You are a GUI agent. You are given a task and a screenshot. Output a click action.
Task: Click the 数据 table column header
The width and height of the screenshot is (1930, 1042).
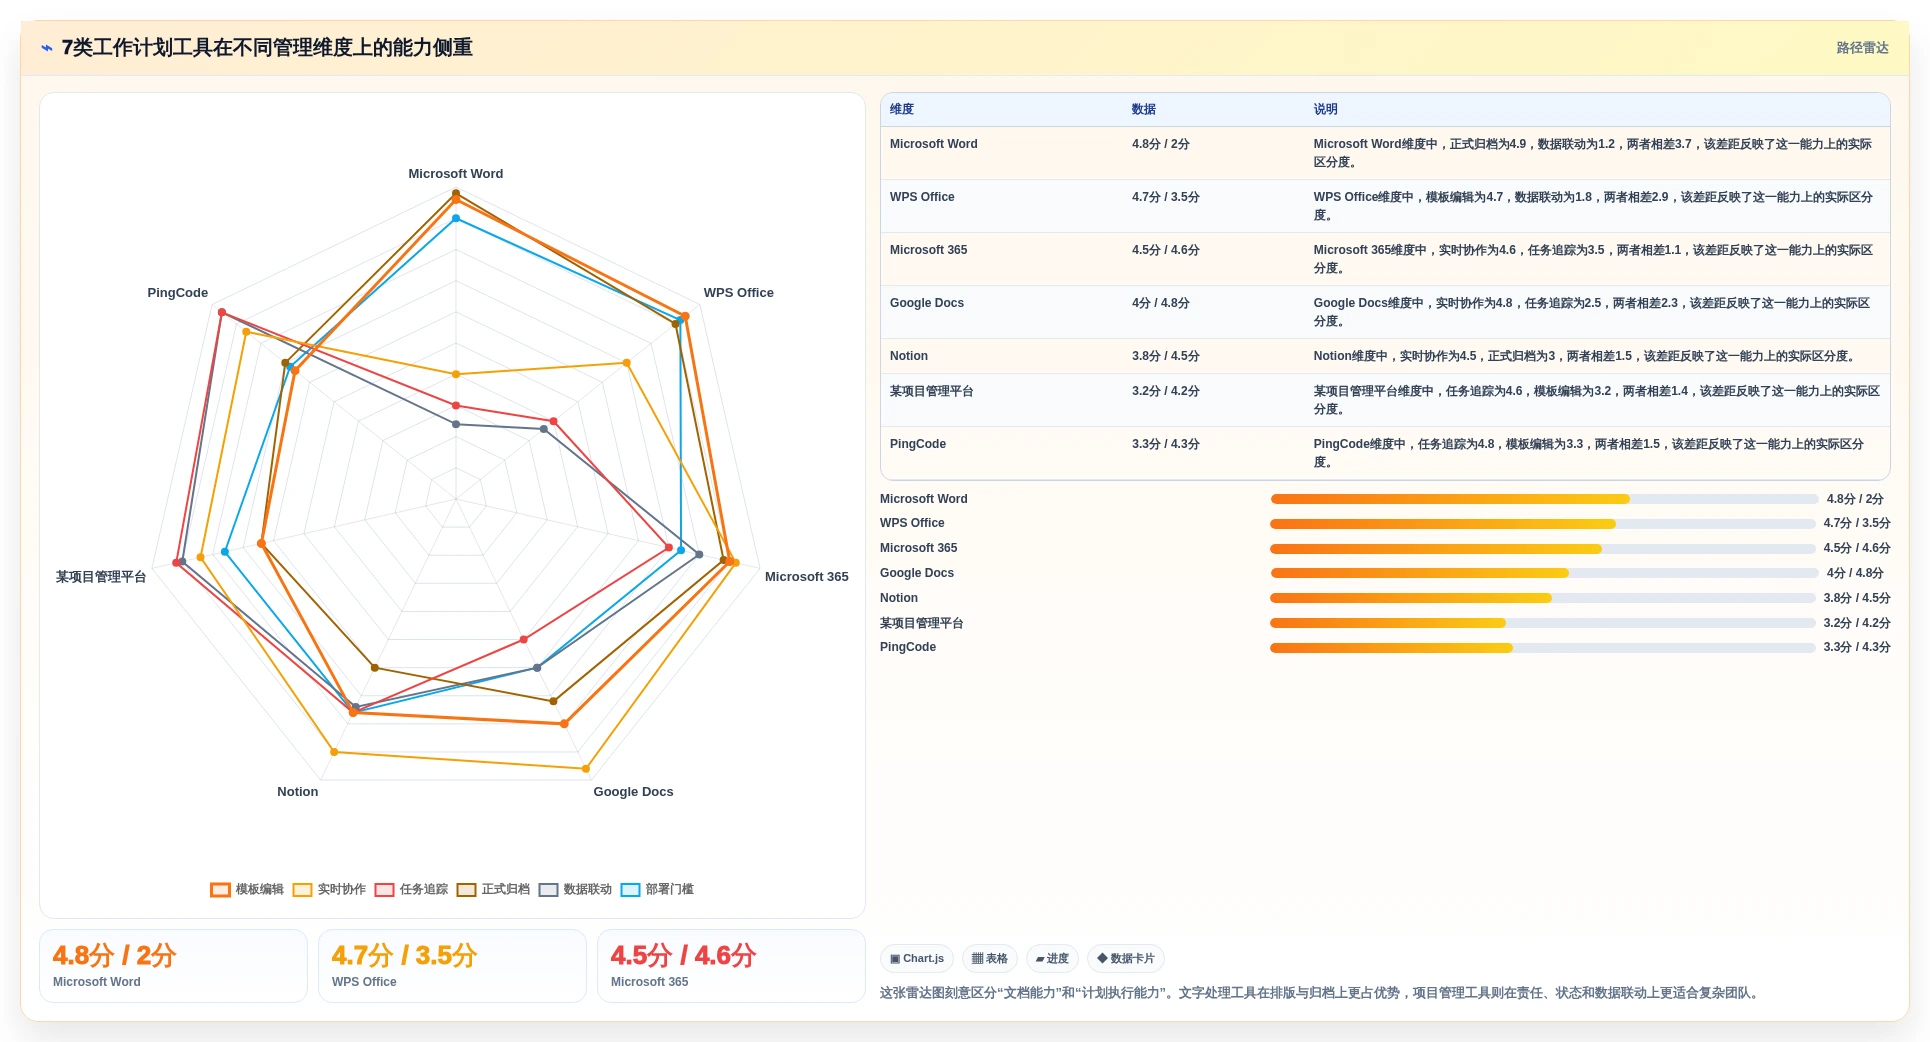[x=1144, y=109]
